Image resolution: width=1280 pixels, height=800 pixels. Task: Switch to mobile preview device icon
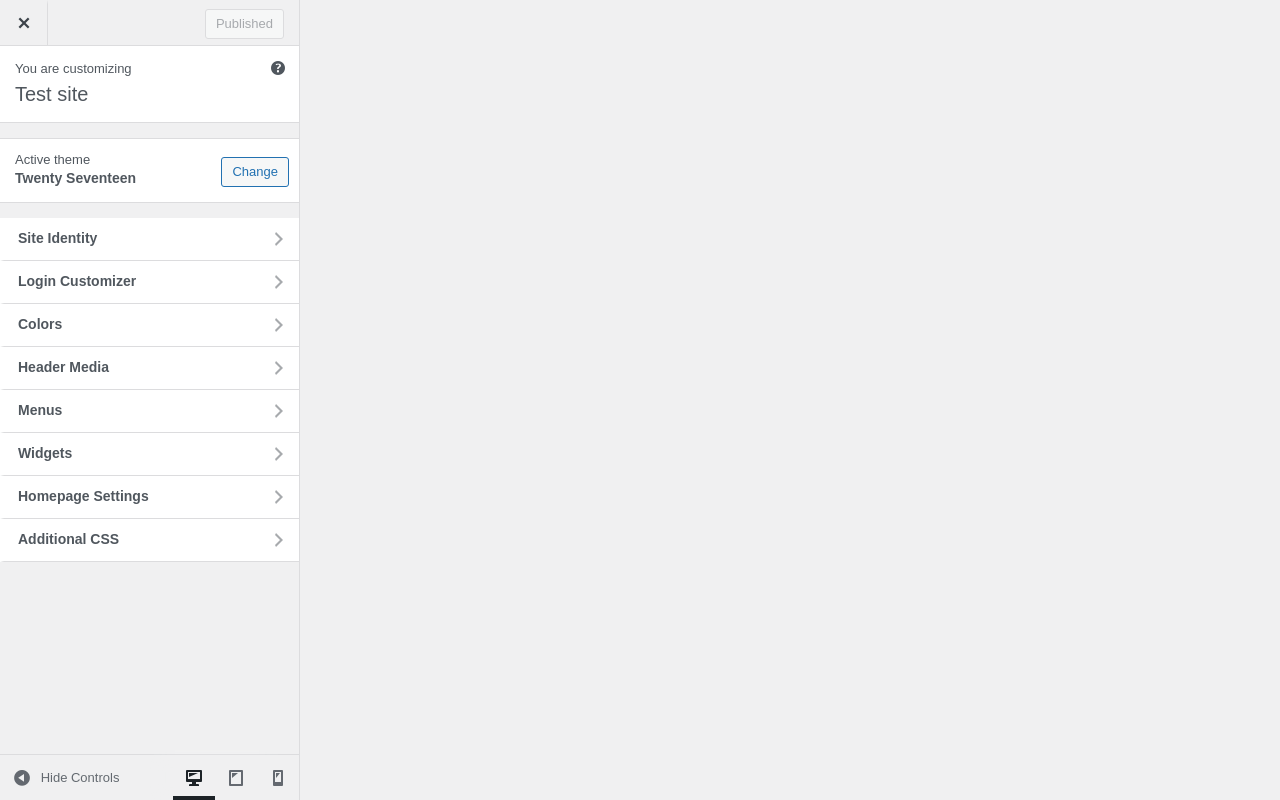[x=278, y=778]
